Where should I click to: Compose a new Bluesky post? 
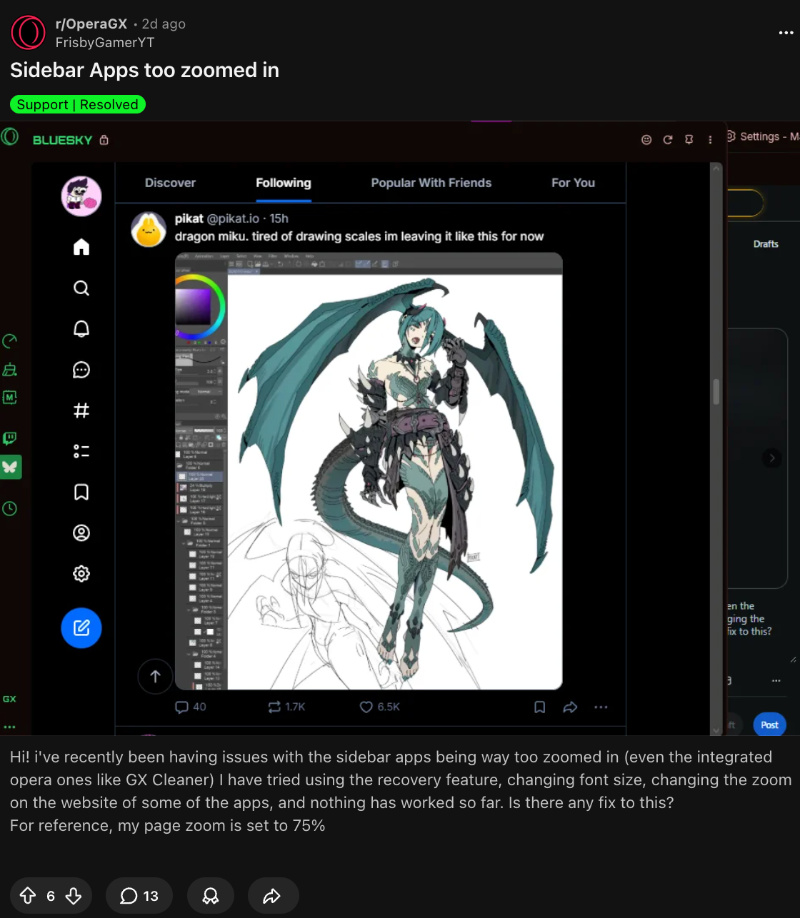coord(81,628)
